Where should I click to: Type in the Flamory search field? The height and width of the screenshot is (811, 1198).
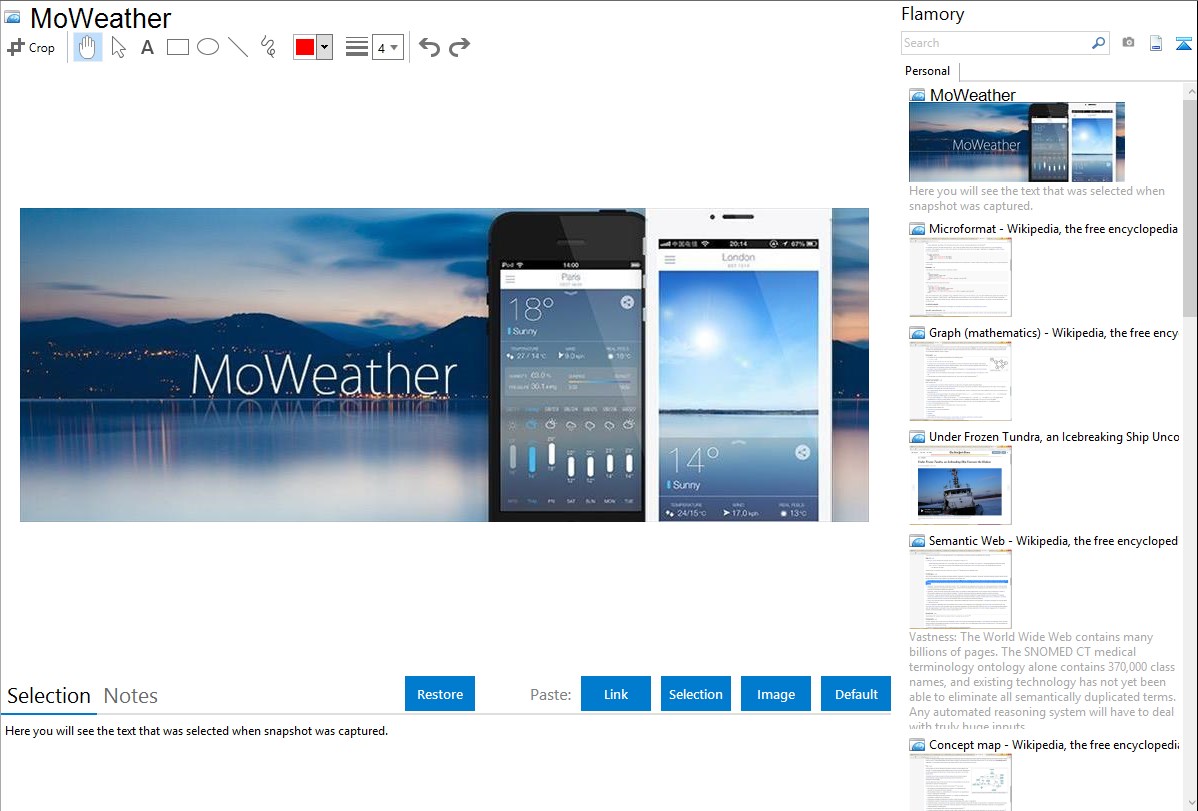click(995, 43)
